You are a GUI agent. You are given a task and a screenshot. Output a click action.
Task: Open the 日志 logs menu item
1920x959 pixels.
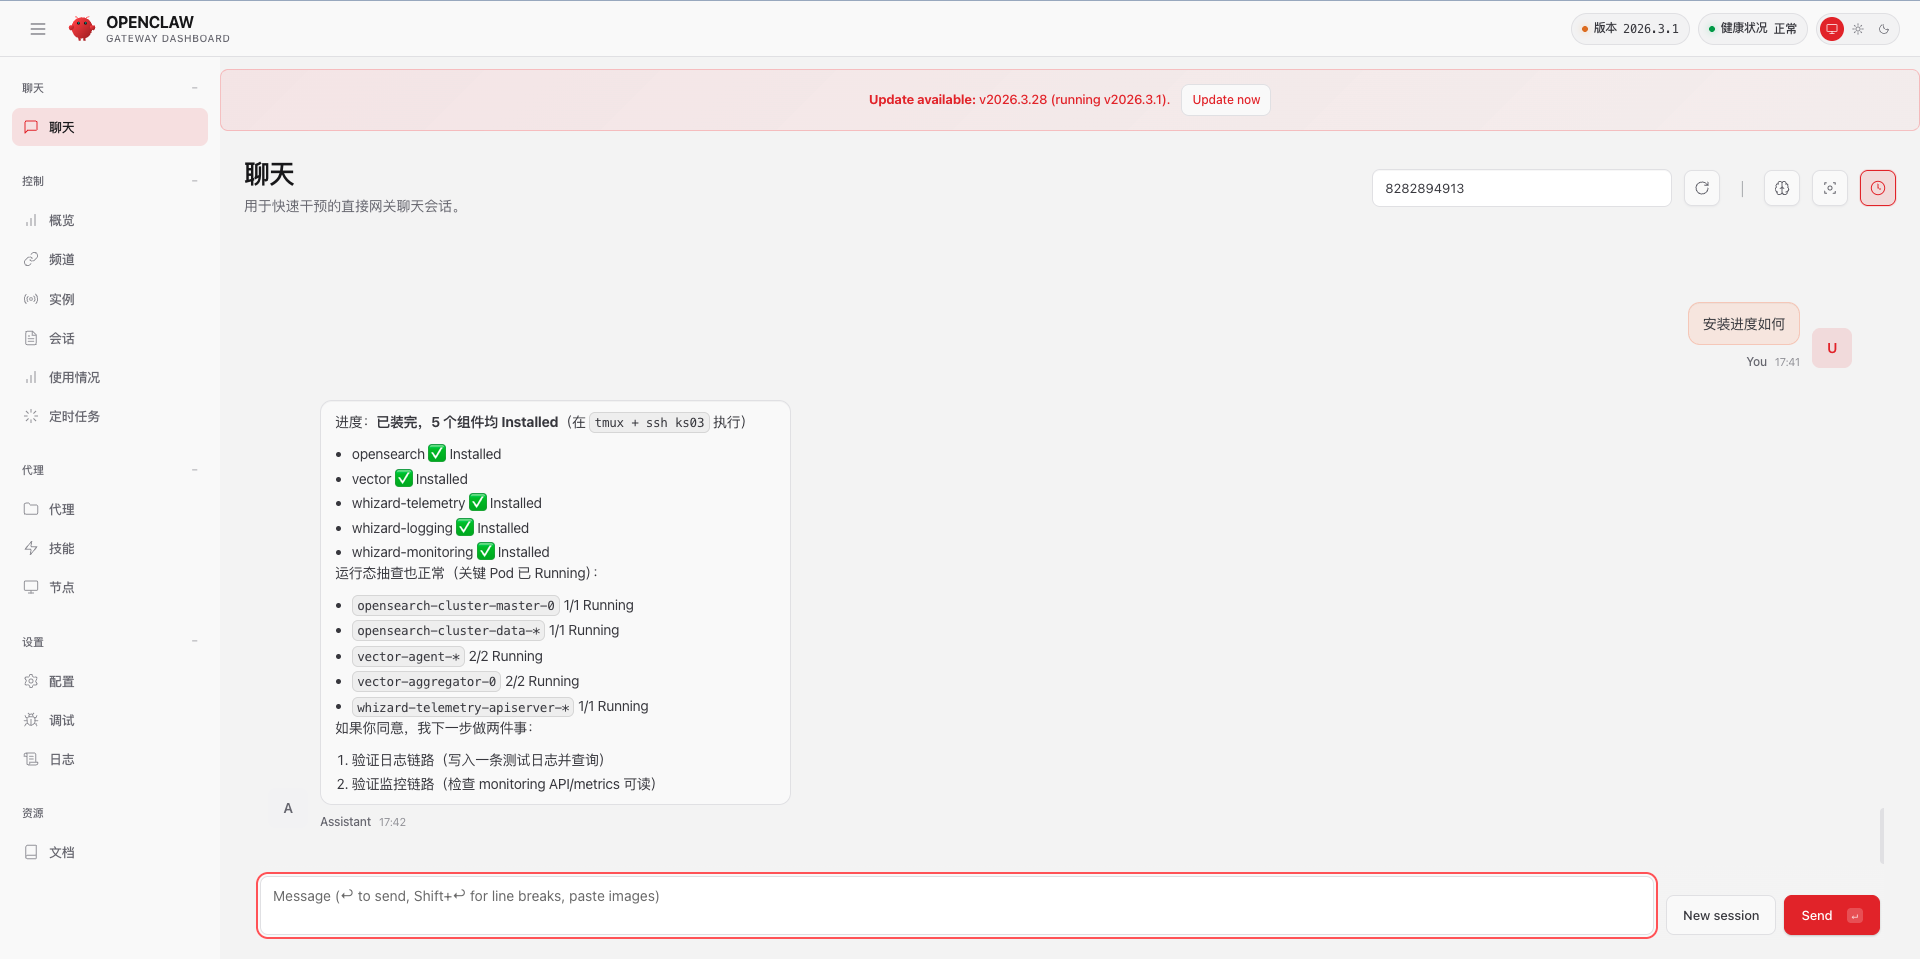pyautogui.click(x=62, y=759)
